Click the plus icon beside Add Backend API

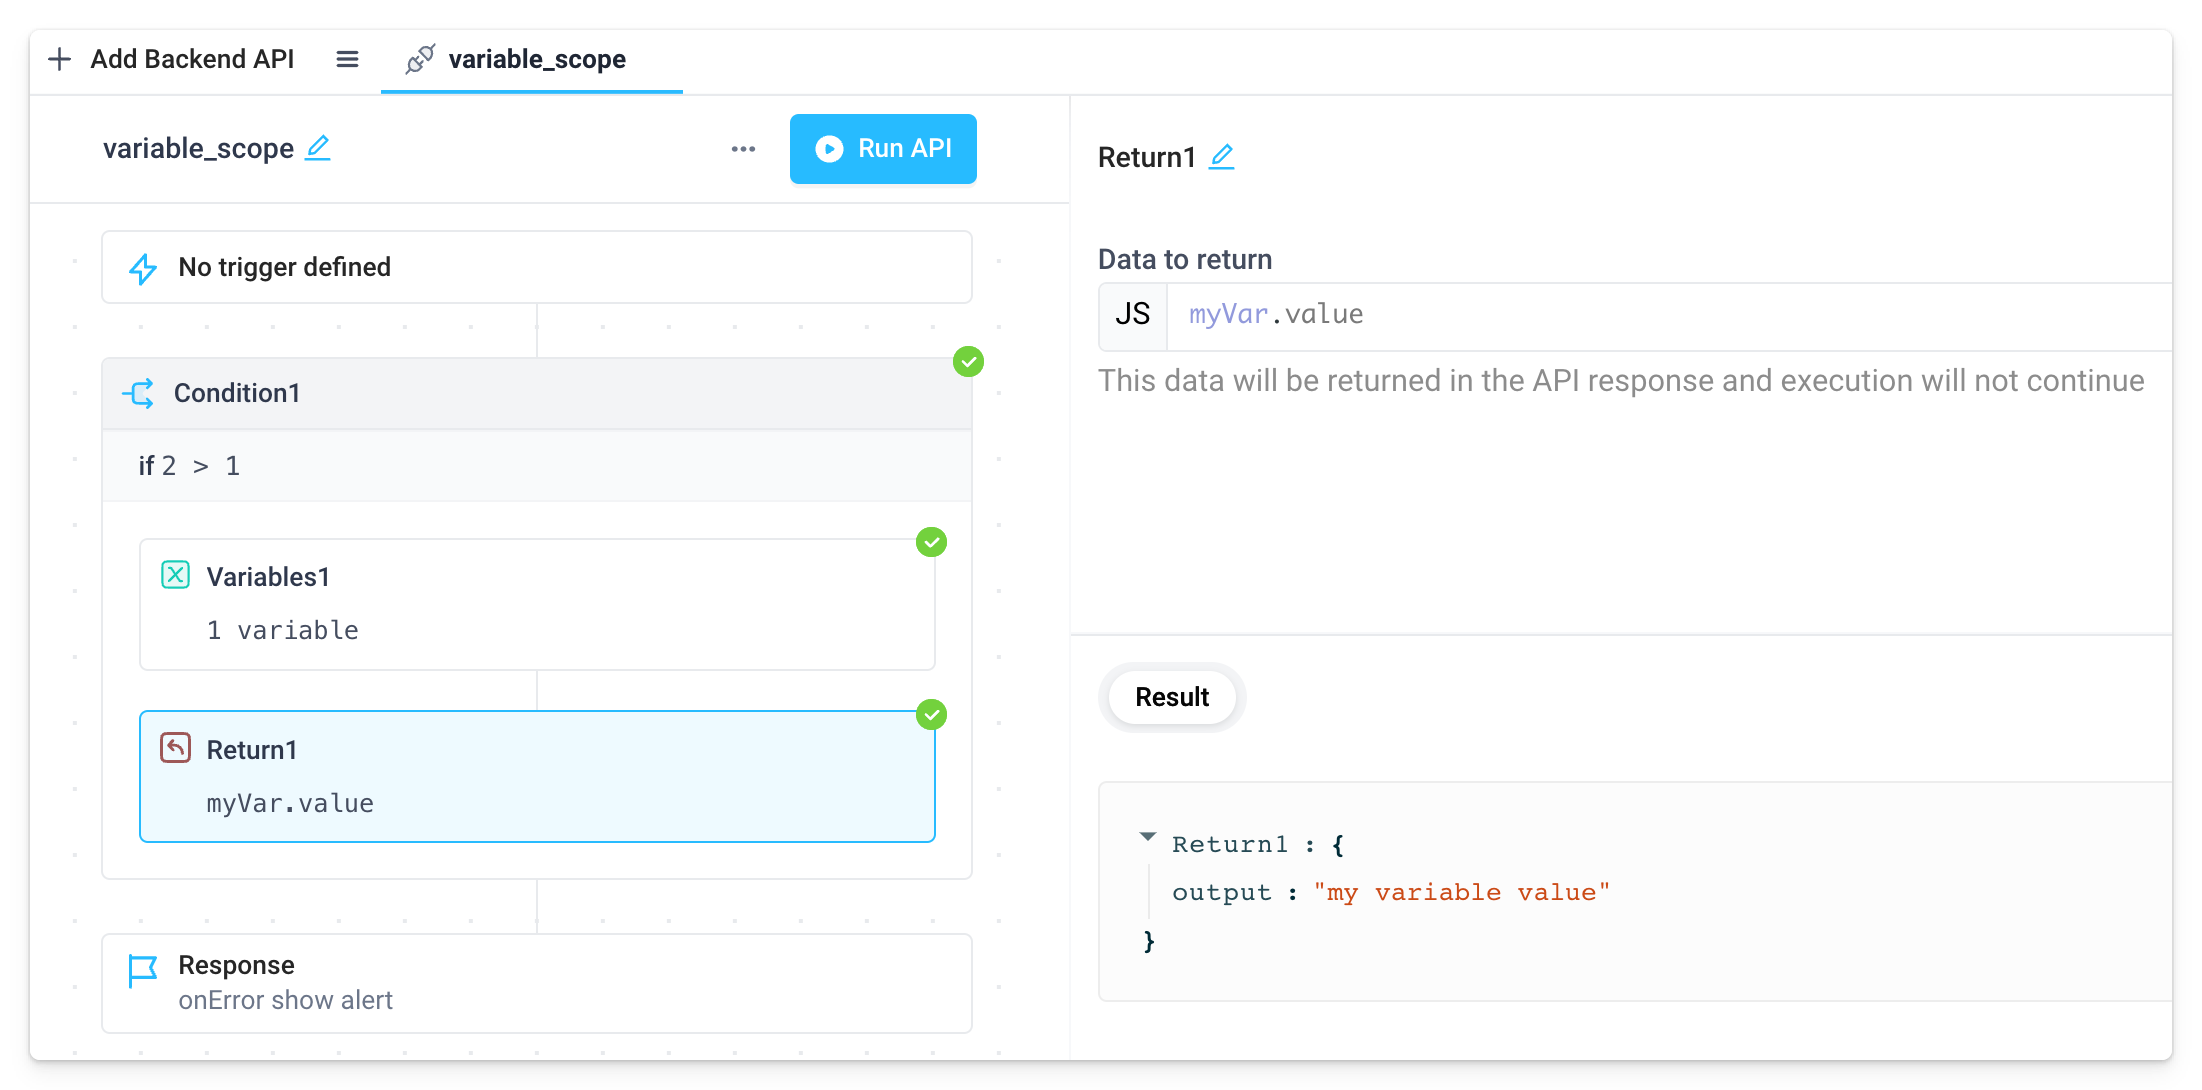click(x=60, y=59)
